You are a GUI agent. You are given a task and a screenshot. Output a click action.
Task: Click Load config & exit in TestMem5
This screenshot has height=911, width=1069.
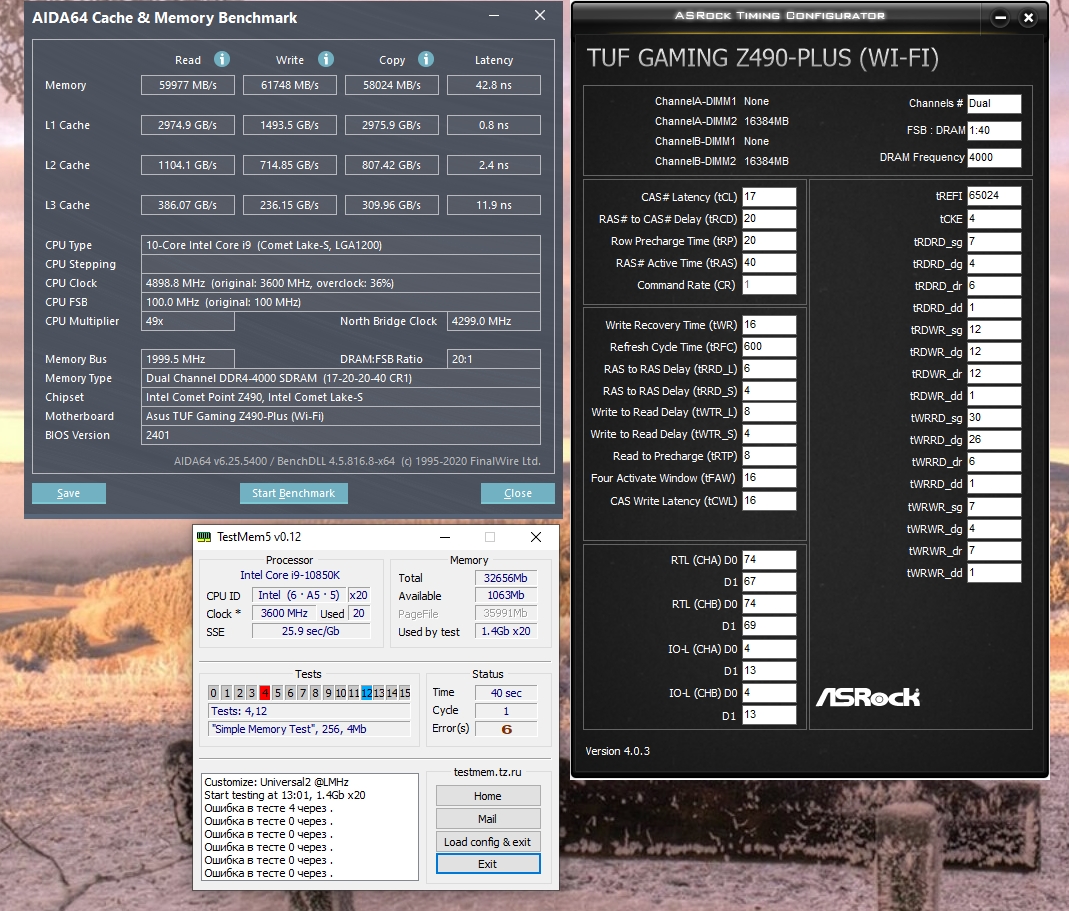[488, 842]
